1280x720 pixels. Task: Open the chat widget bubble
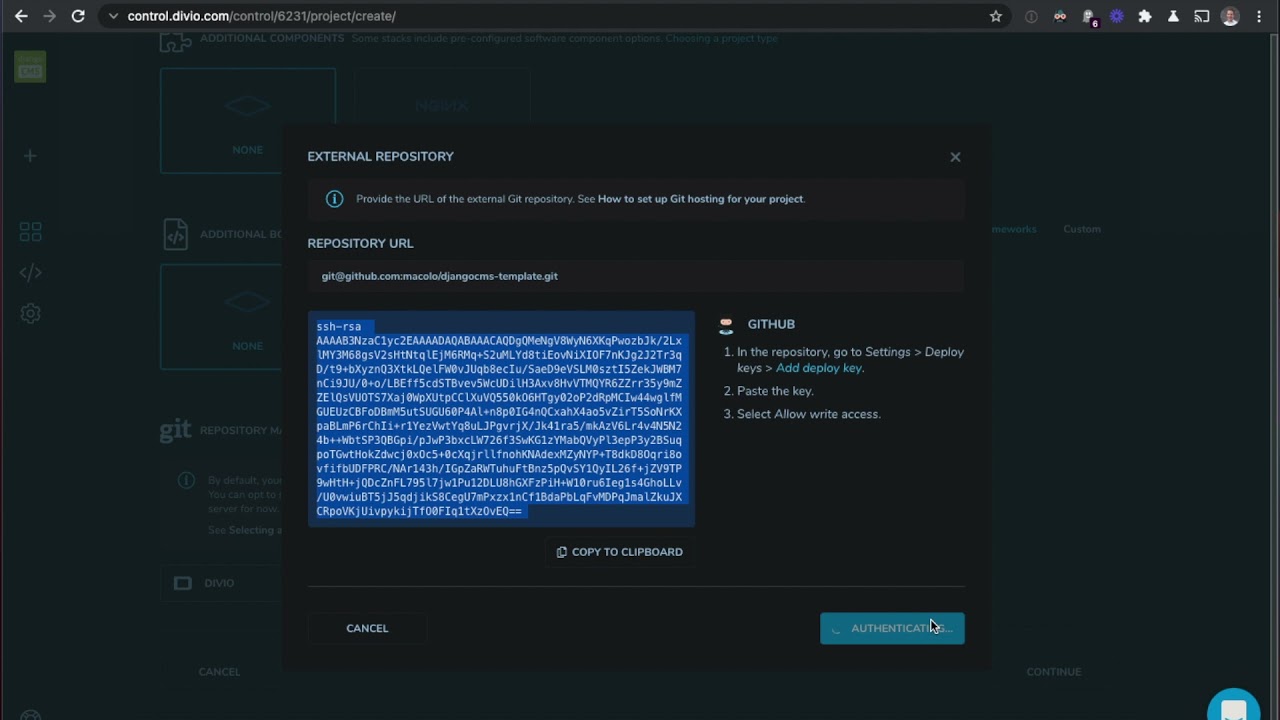(1234, 705)
